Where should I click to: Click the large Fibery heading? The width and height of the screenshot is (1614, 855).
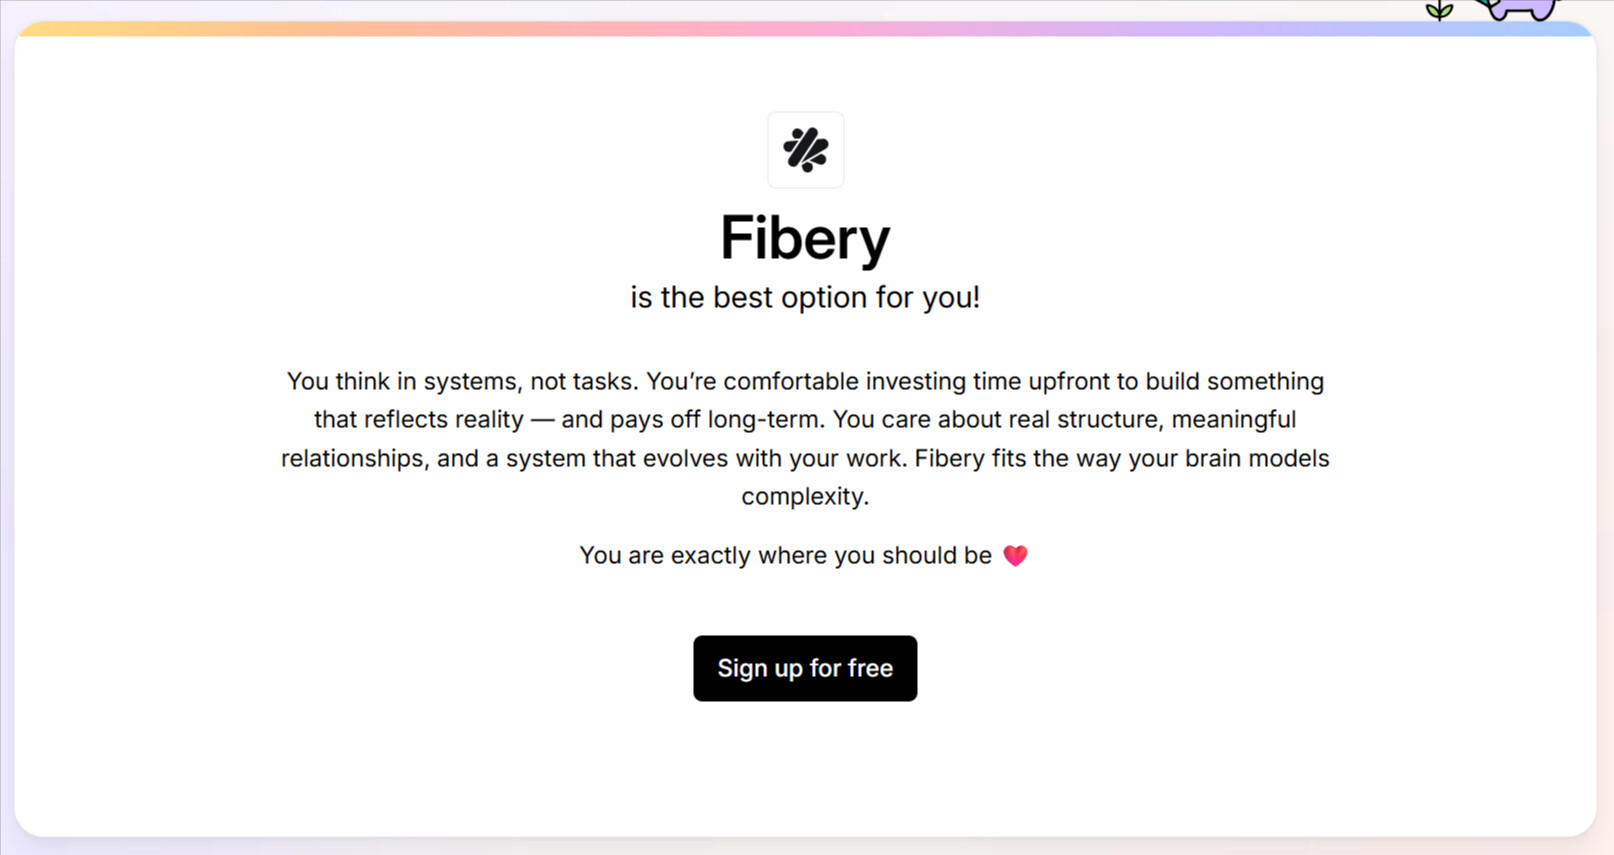click(805, 238)
